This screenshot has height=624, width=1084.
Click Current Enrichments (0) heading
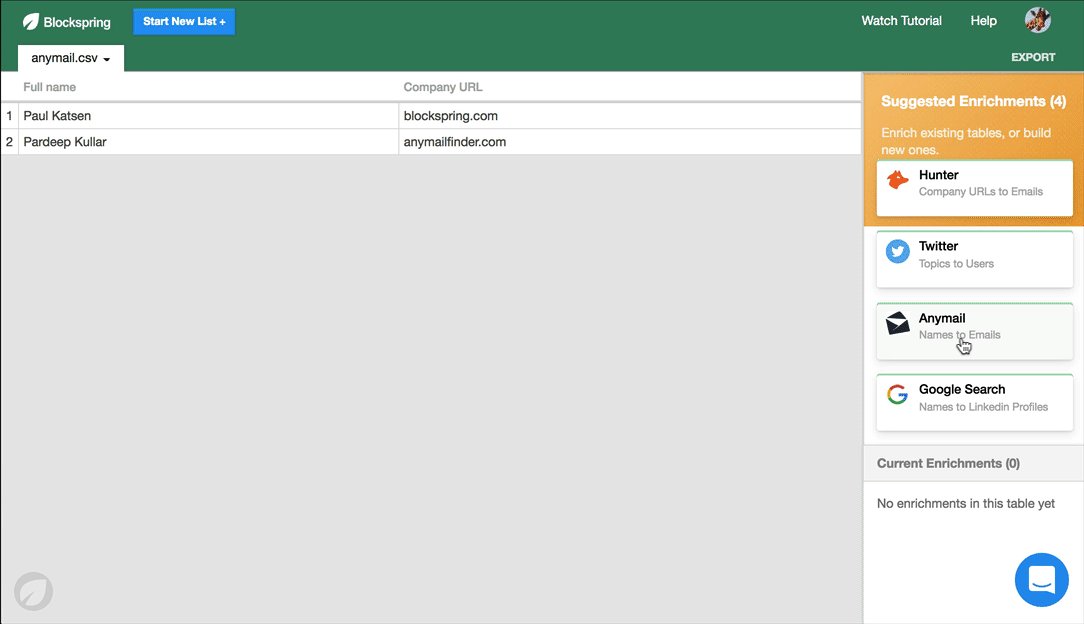948,464
